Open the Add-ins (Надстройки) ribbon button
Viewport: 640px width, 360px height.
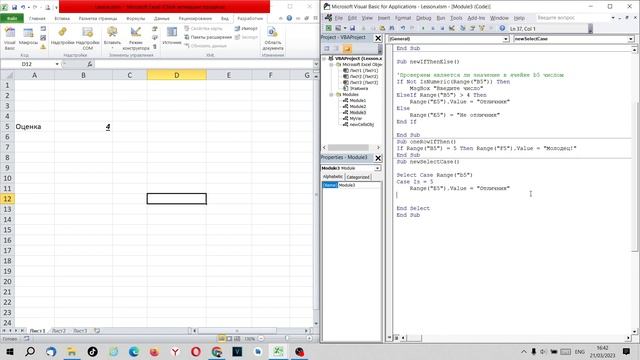[x=62, y=37]
